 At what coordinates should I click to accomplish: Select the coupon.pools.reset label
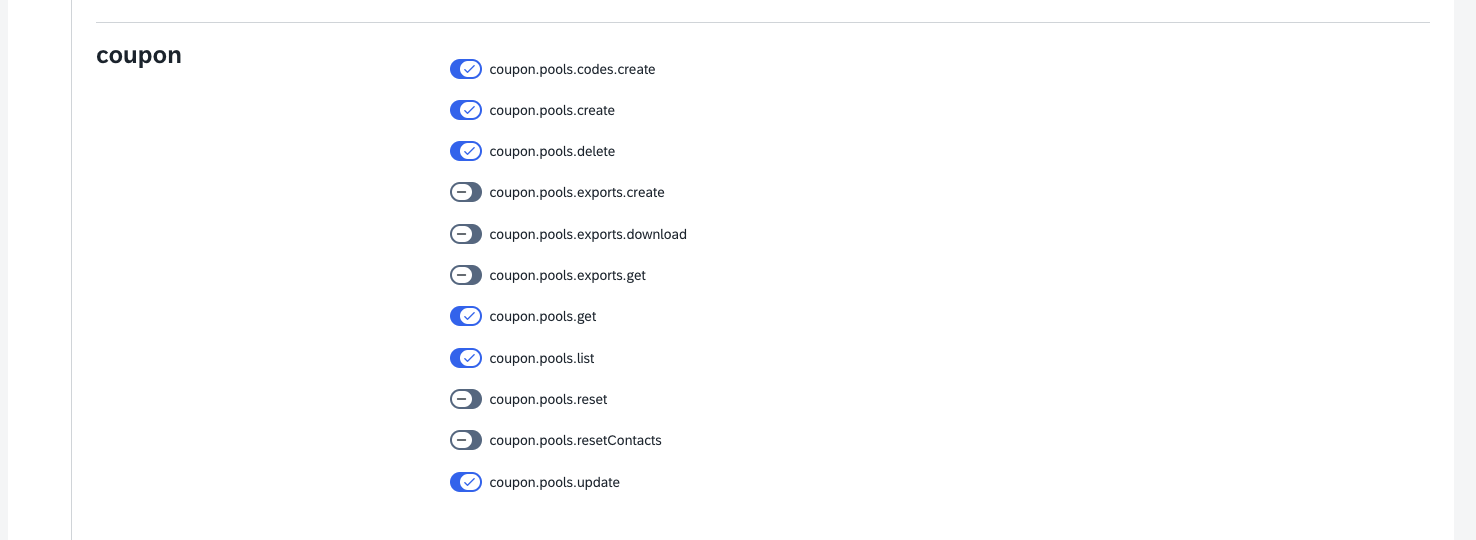[x=548, y=399]
